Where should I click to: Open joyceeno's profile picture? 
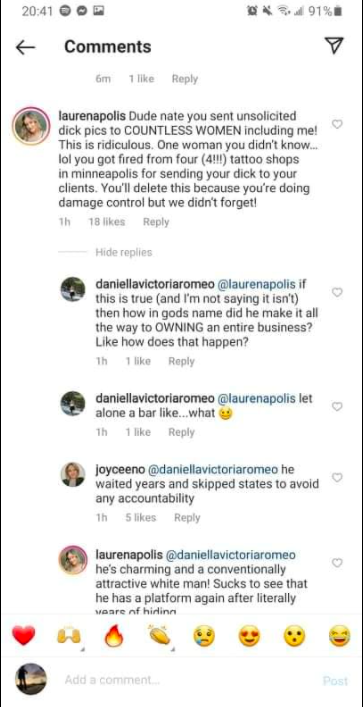click(73, 474)
